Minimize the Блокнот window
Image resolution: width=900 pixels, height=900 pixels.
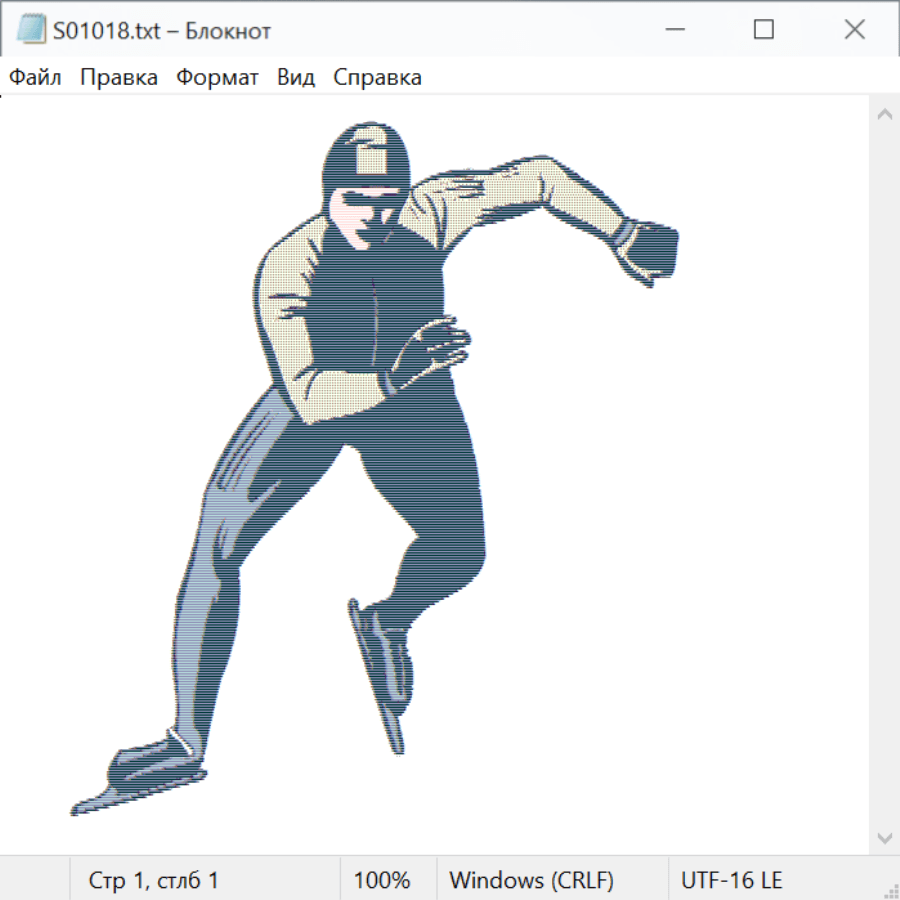672,30
